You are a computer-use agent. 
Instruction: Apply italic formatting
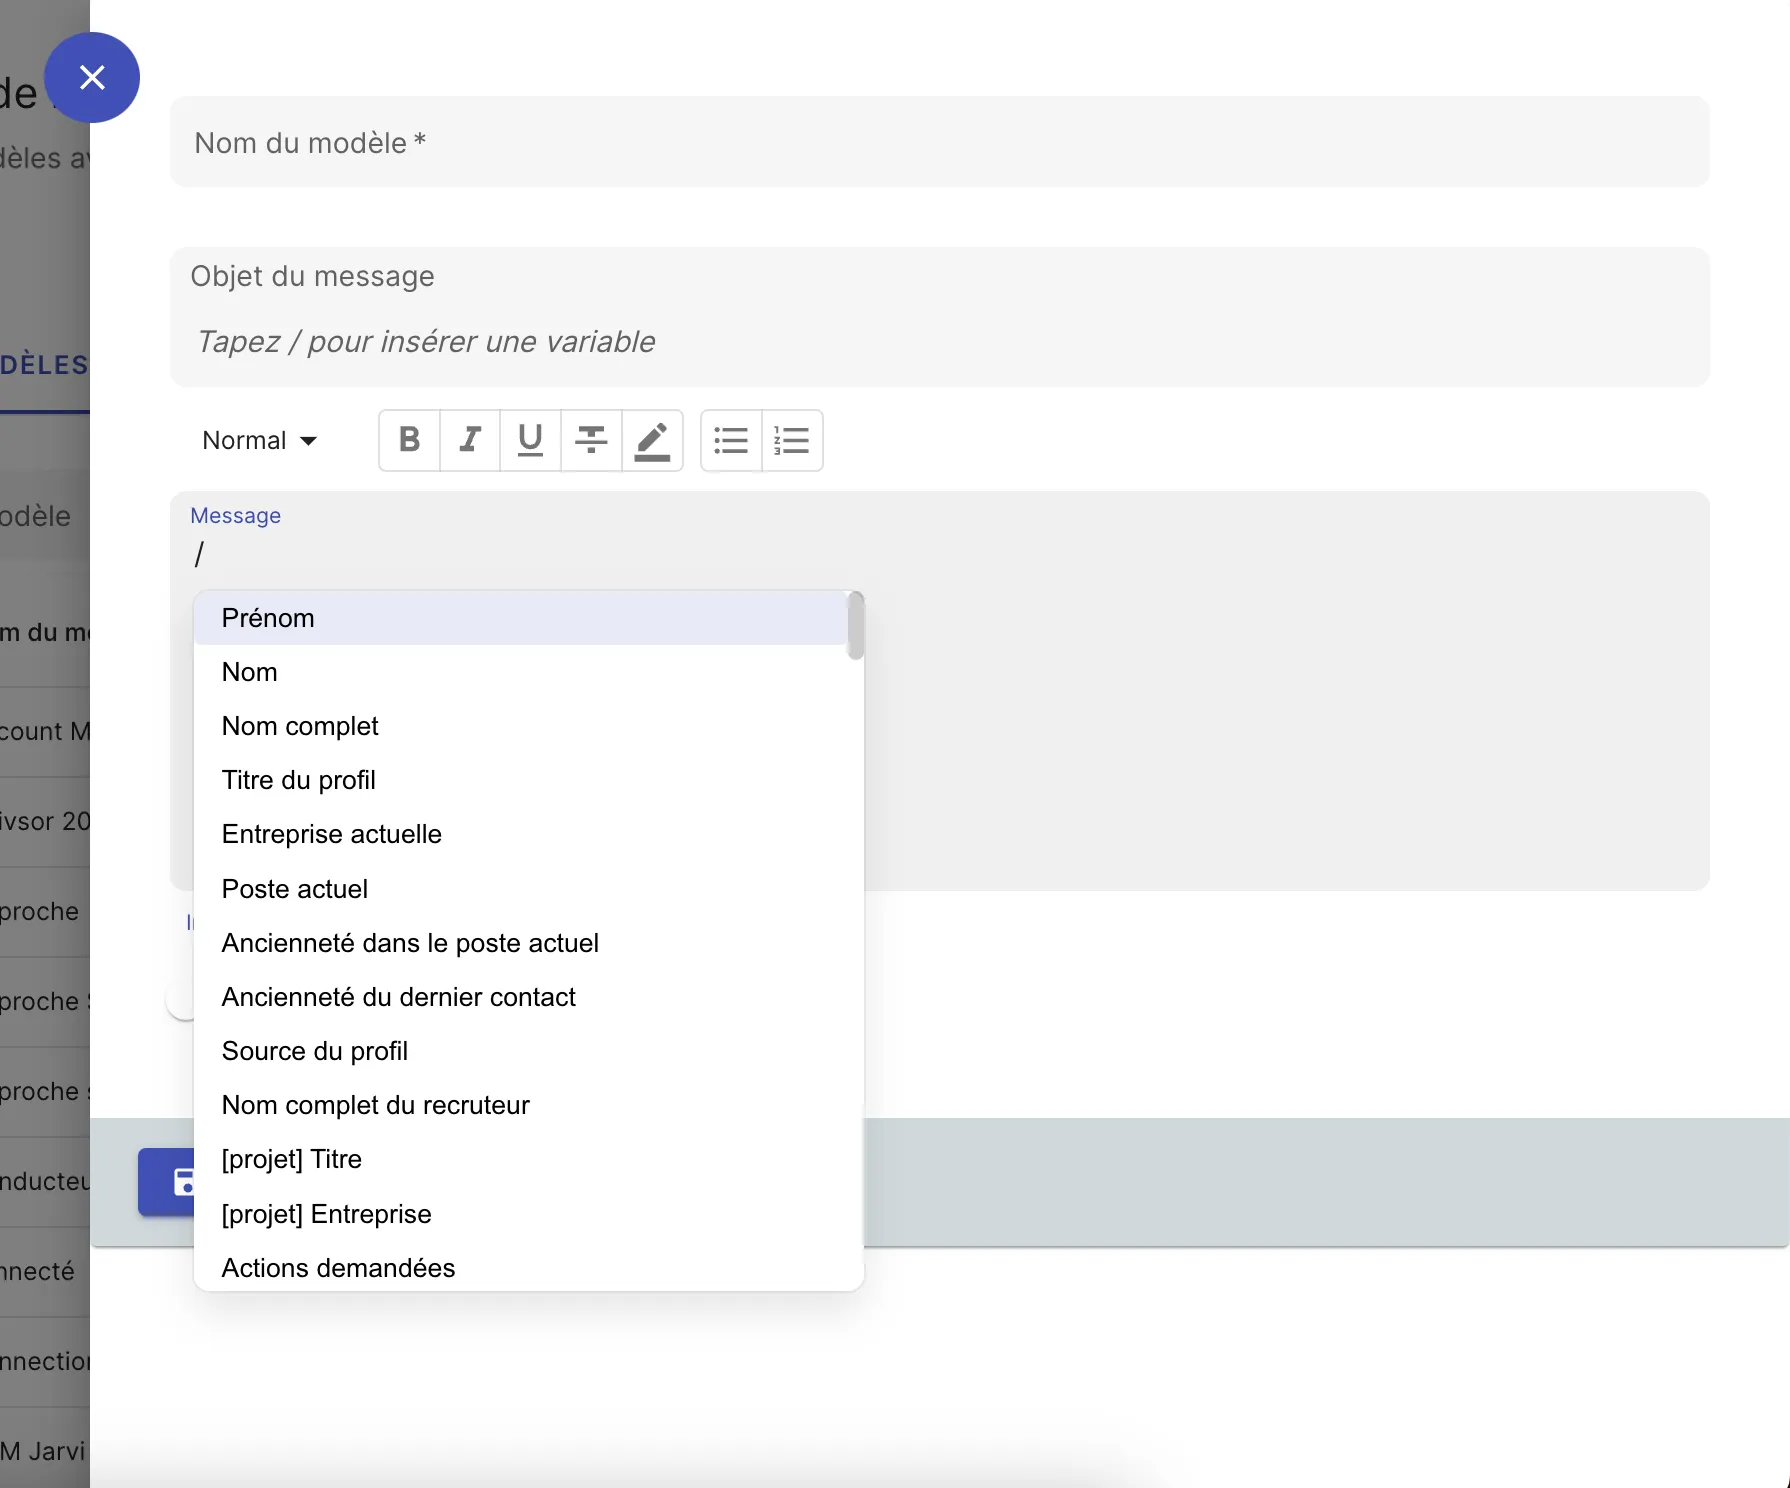click(x=469, y=440)
